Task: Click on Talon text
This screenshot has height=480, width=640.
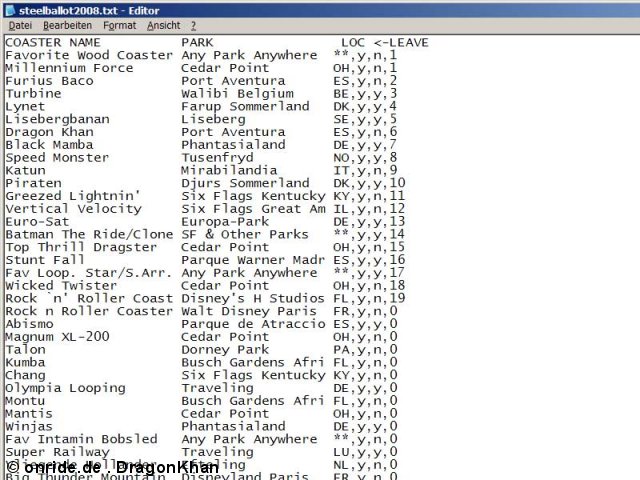Action: tap(25, 349)
